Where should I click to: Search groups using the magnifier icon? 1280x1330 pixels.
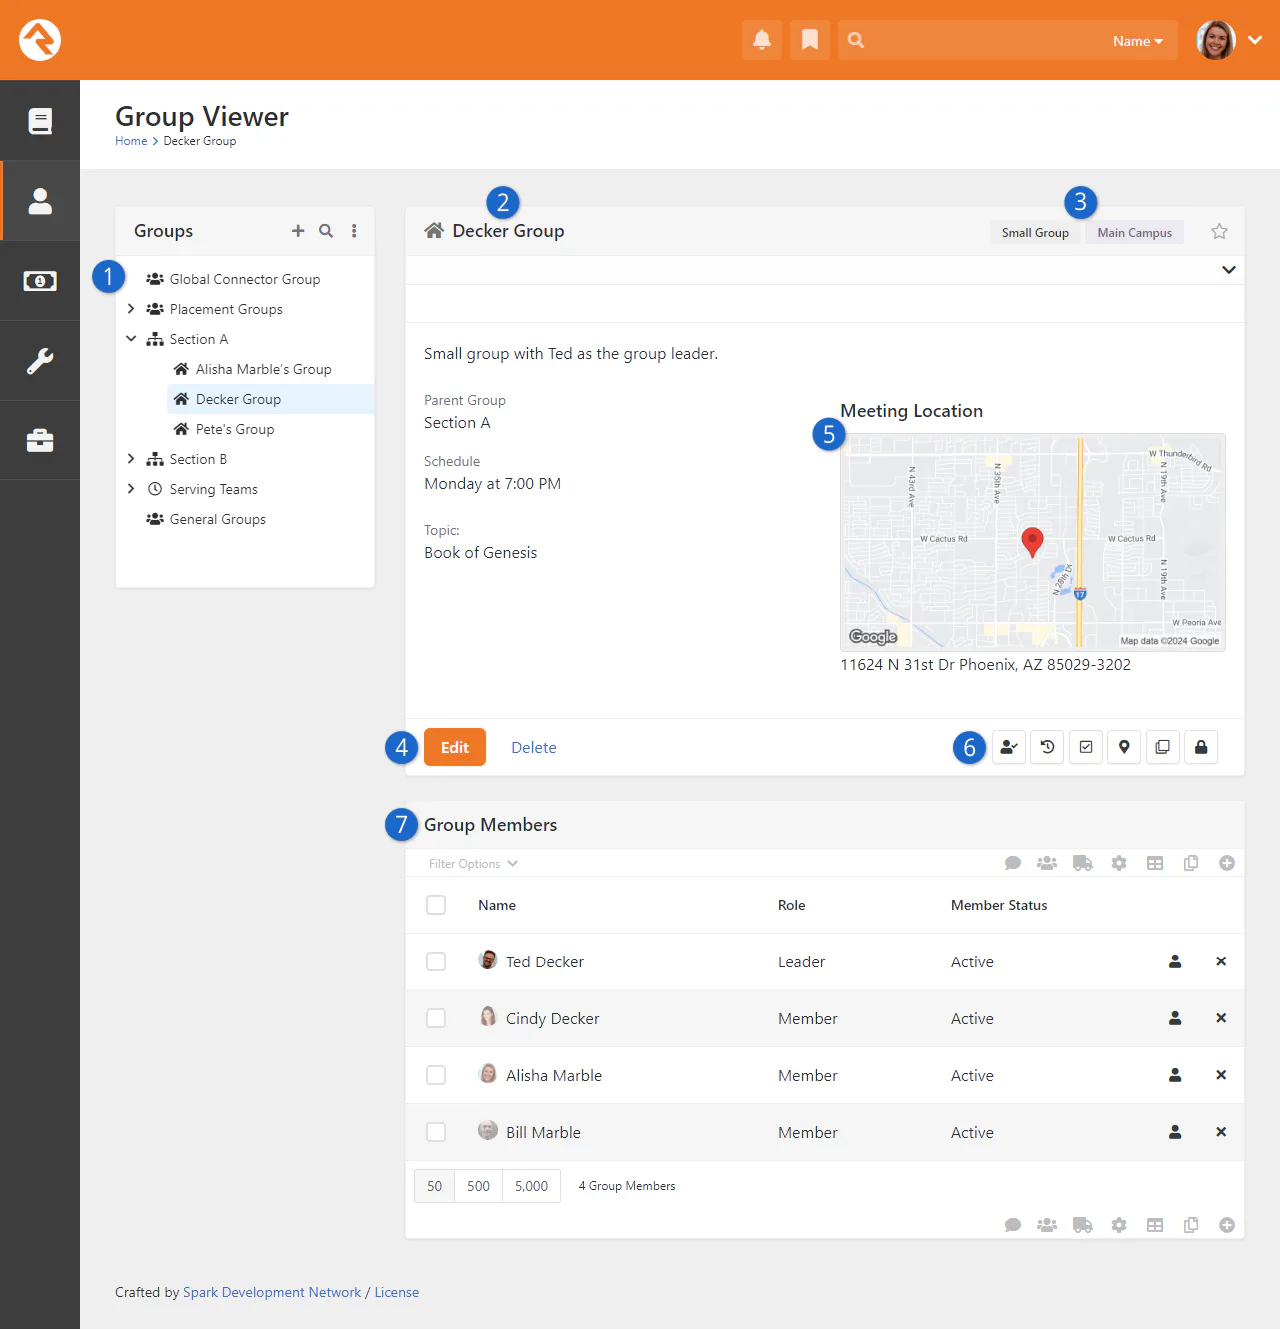click(326, 231)
